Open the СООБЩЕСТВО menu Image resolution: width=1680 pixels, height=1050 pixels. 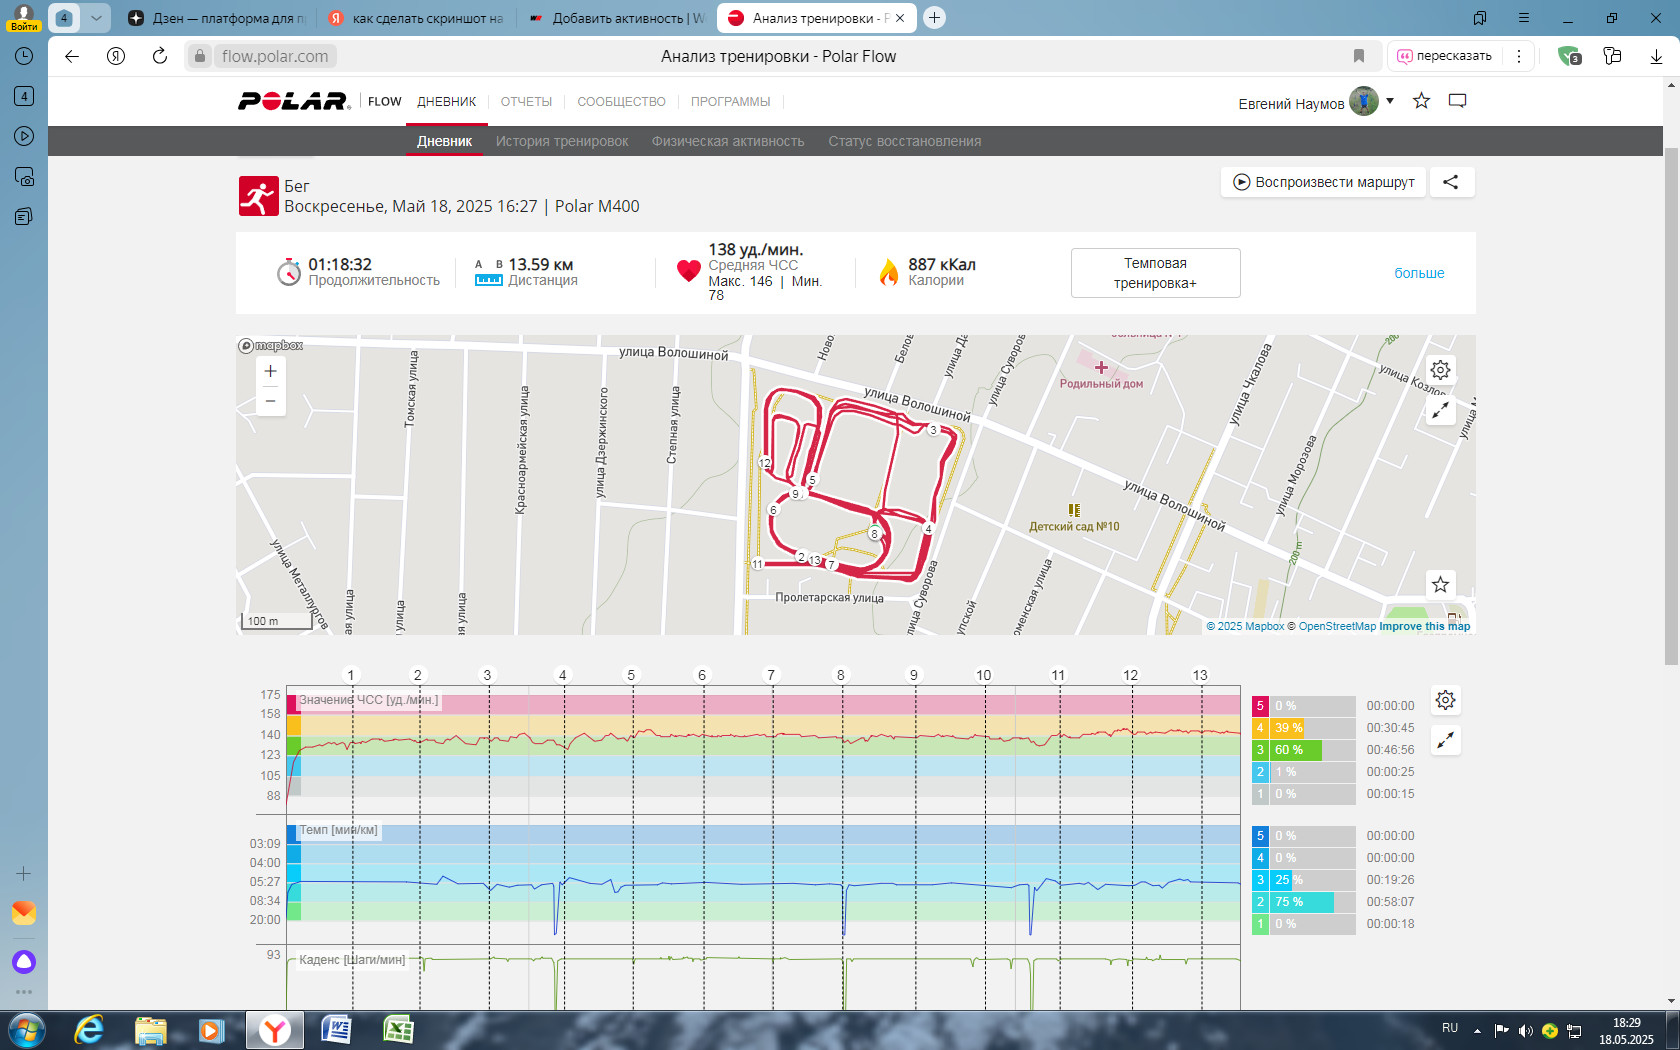(621, 102)
